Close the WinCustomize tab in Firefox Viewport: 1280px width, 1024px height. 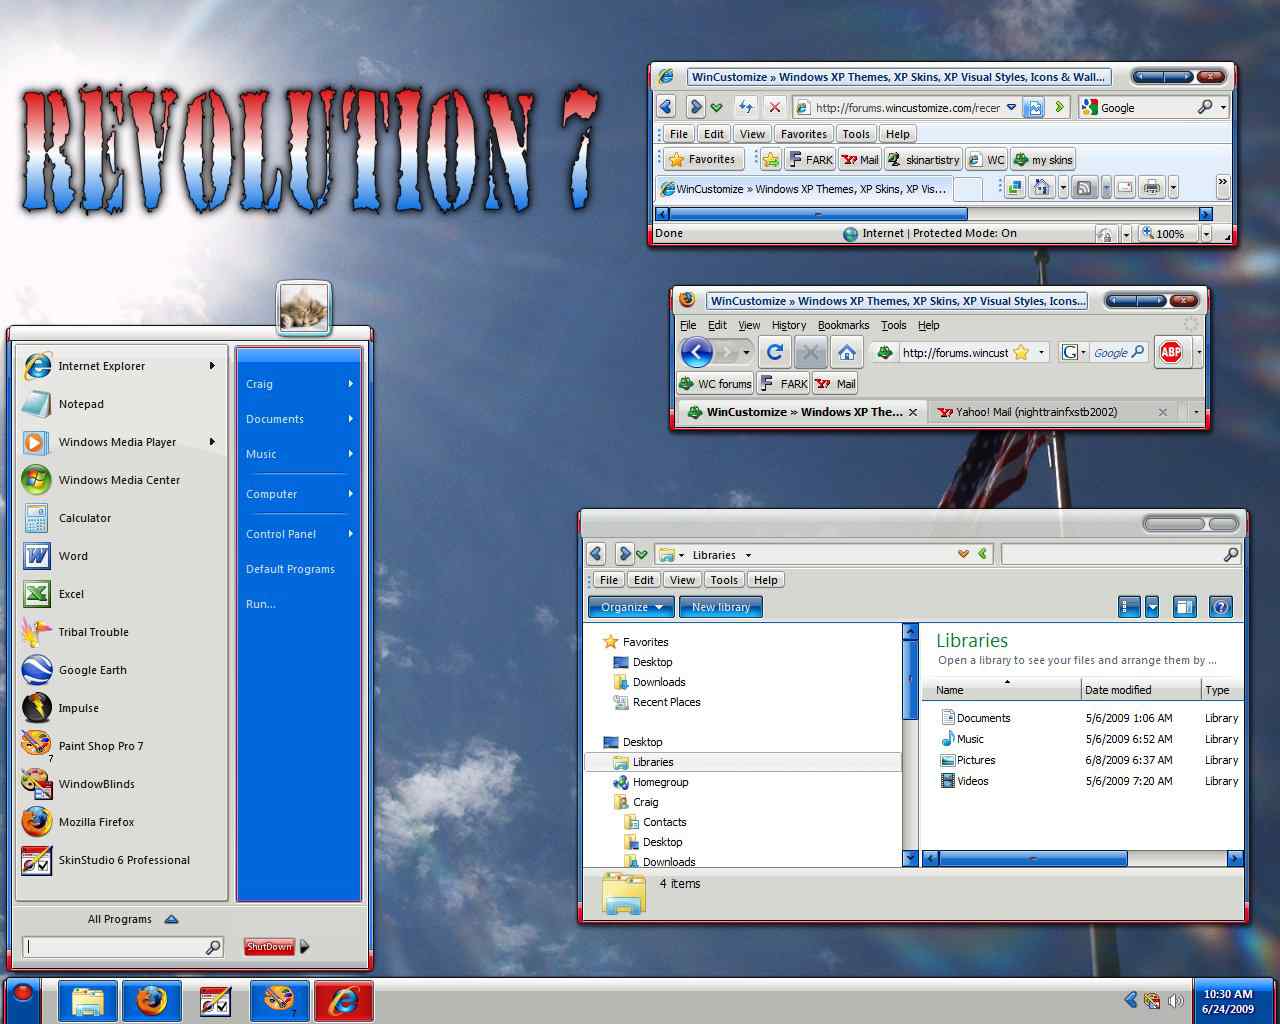point(912,412)
